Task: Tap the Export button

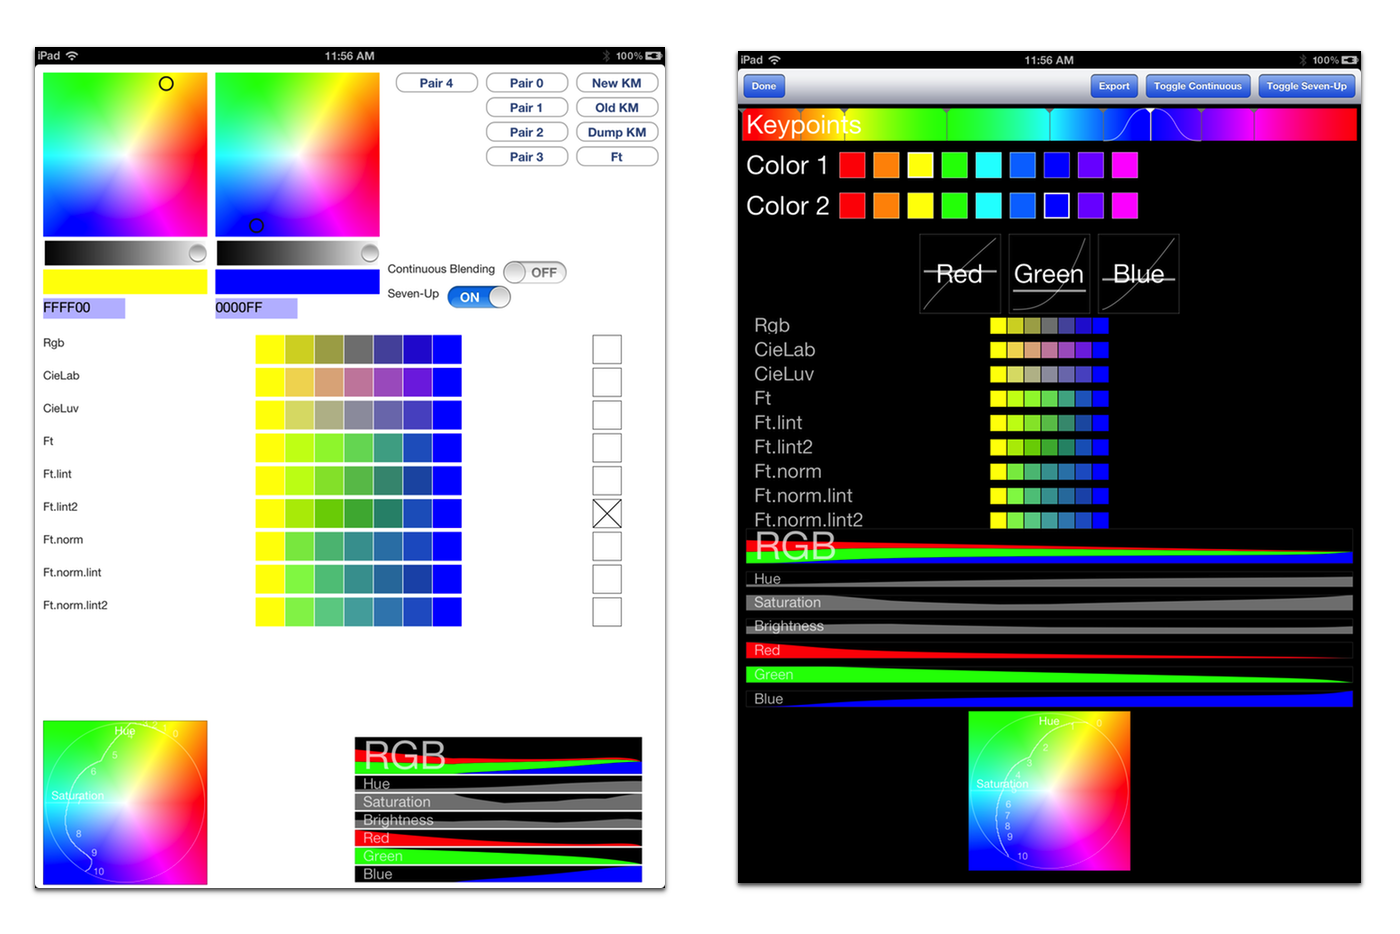Action: (x=1113, y=86)
